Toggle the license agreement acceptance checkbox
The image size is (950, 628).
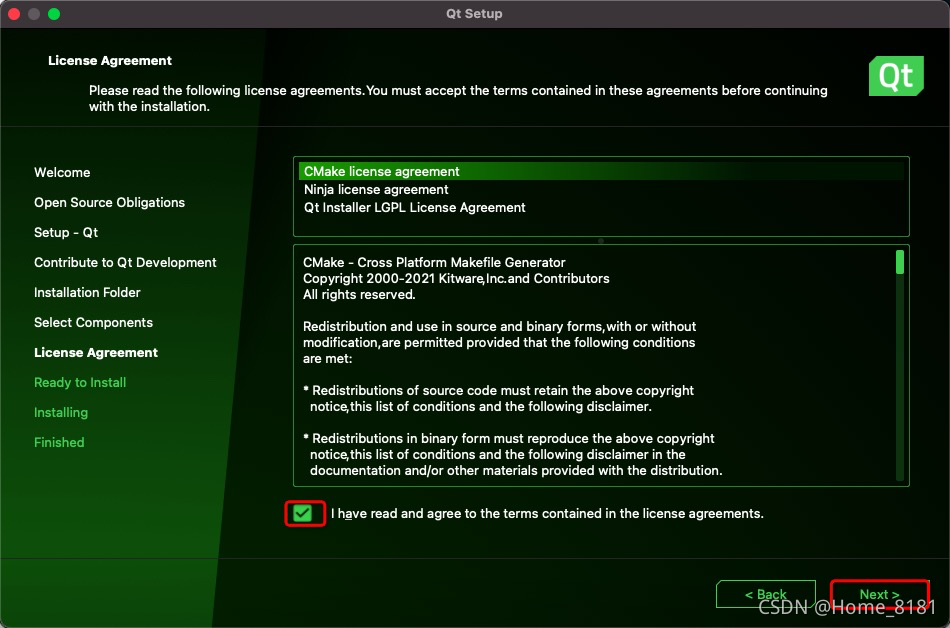302,514
